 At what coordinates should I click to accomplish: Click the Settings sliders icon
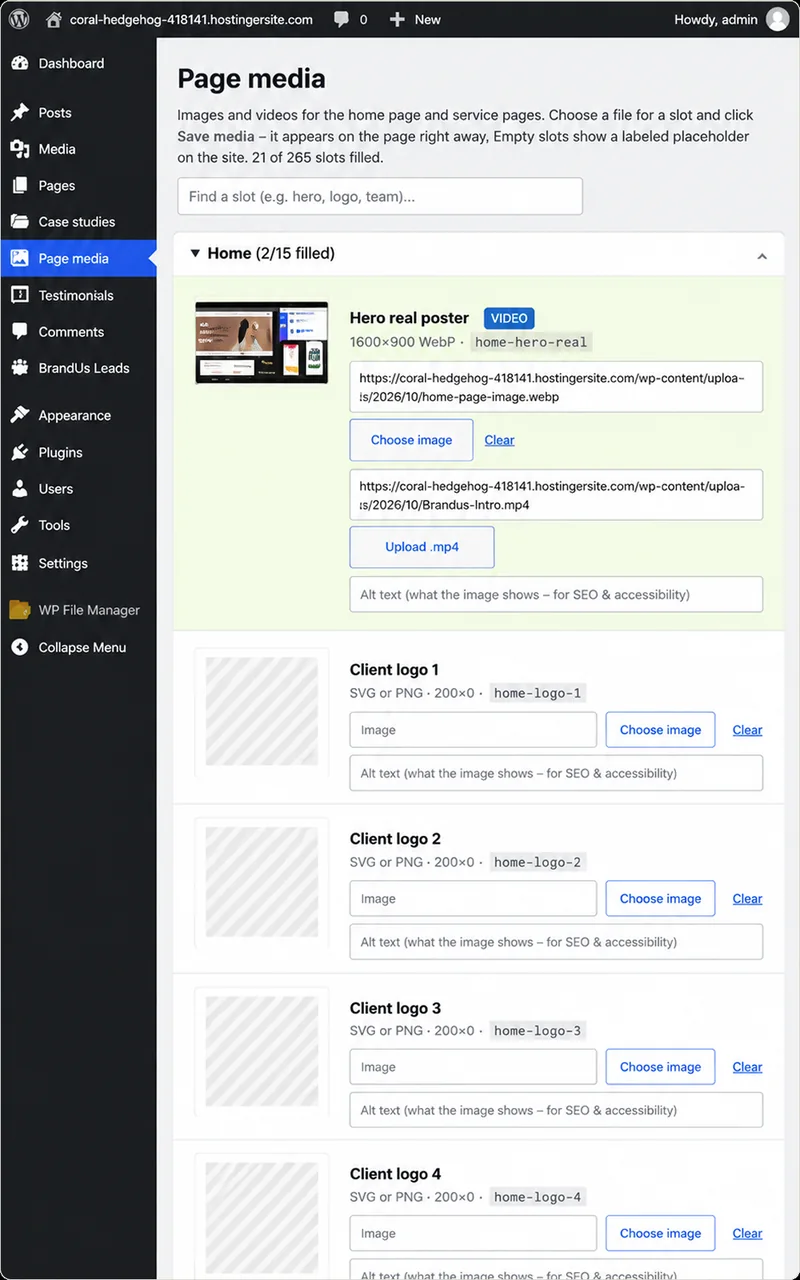coord(20,563)
